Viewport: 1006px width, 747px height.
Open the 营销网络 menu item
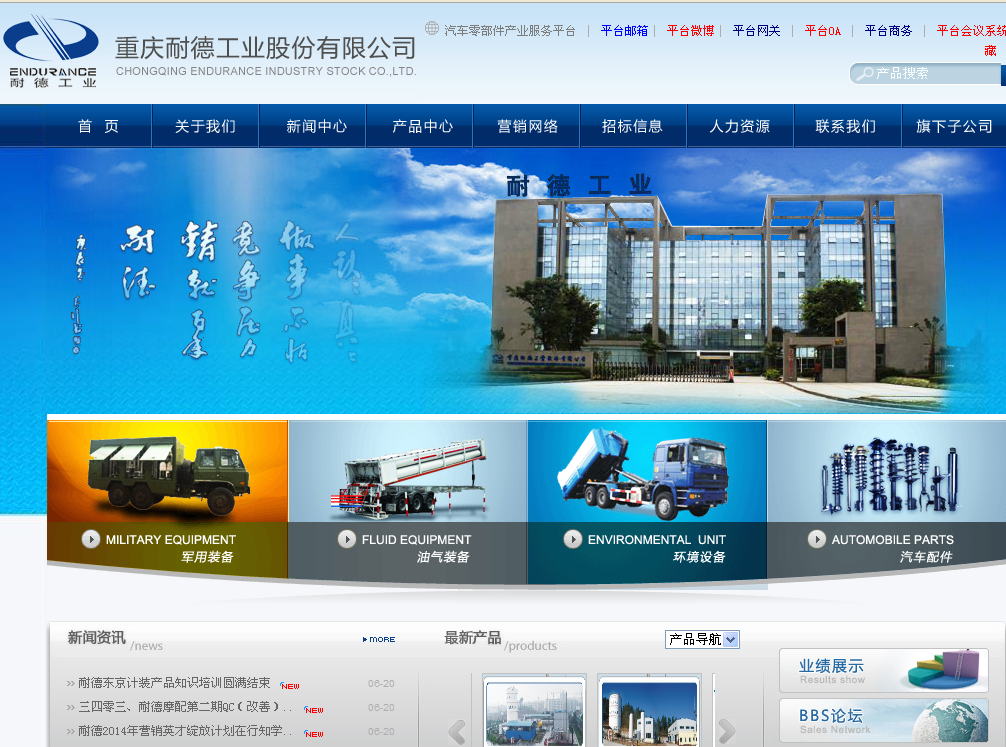tap(527, 126)
